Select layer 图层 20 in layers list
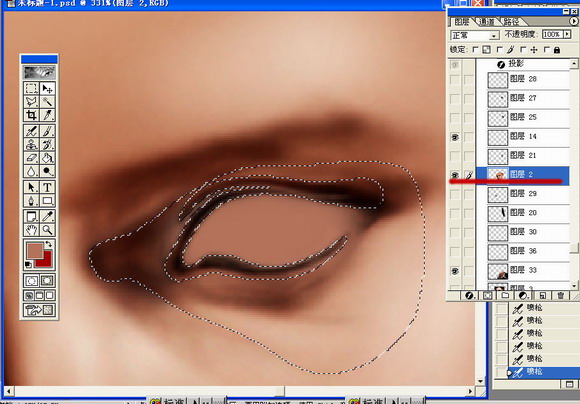The width and height of the screenshot is (580, 404). coord(528,213)
